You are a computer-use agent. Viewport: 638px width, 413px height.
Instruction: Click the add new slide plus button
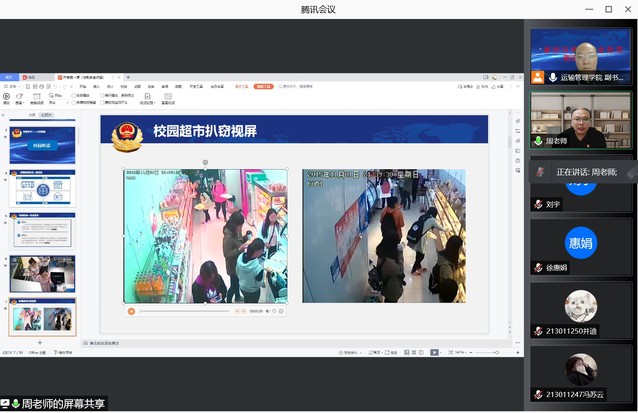coord(40,343)
